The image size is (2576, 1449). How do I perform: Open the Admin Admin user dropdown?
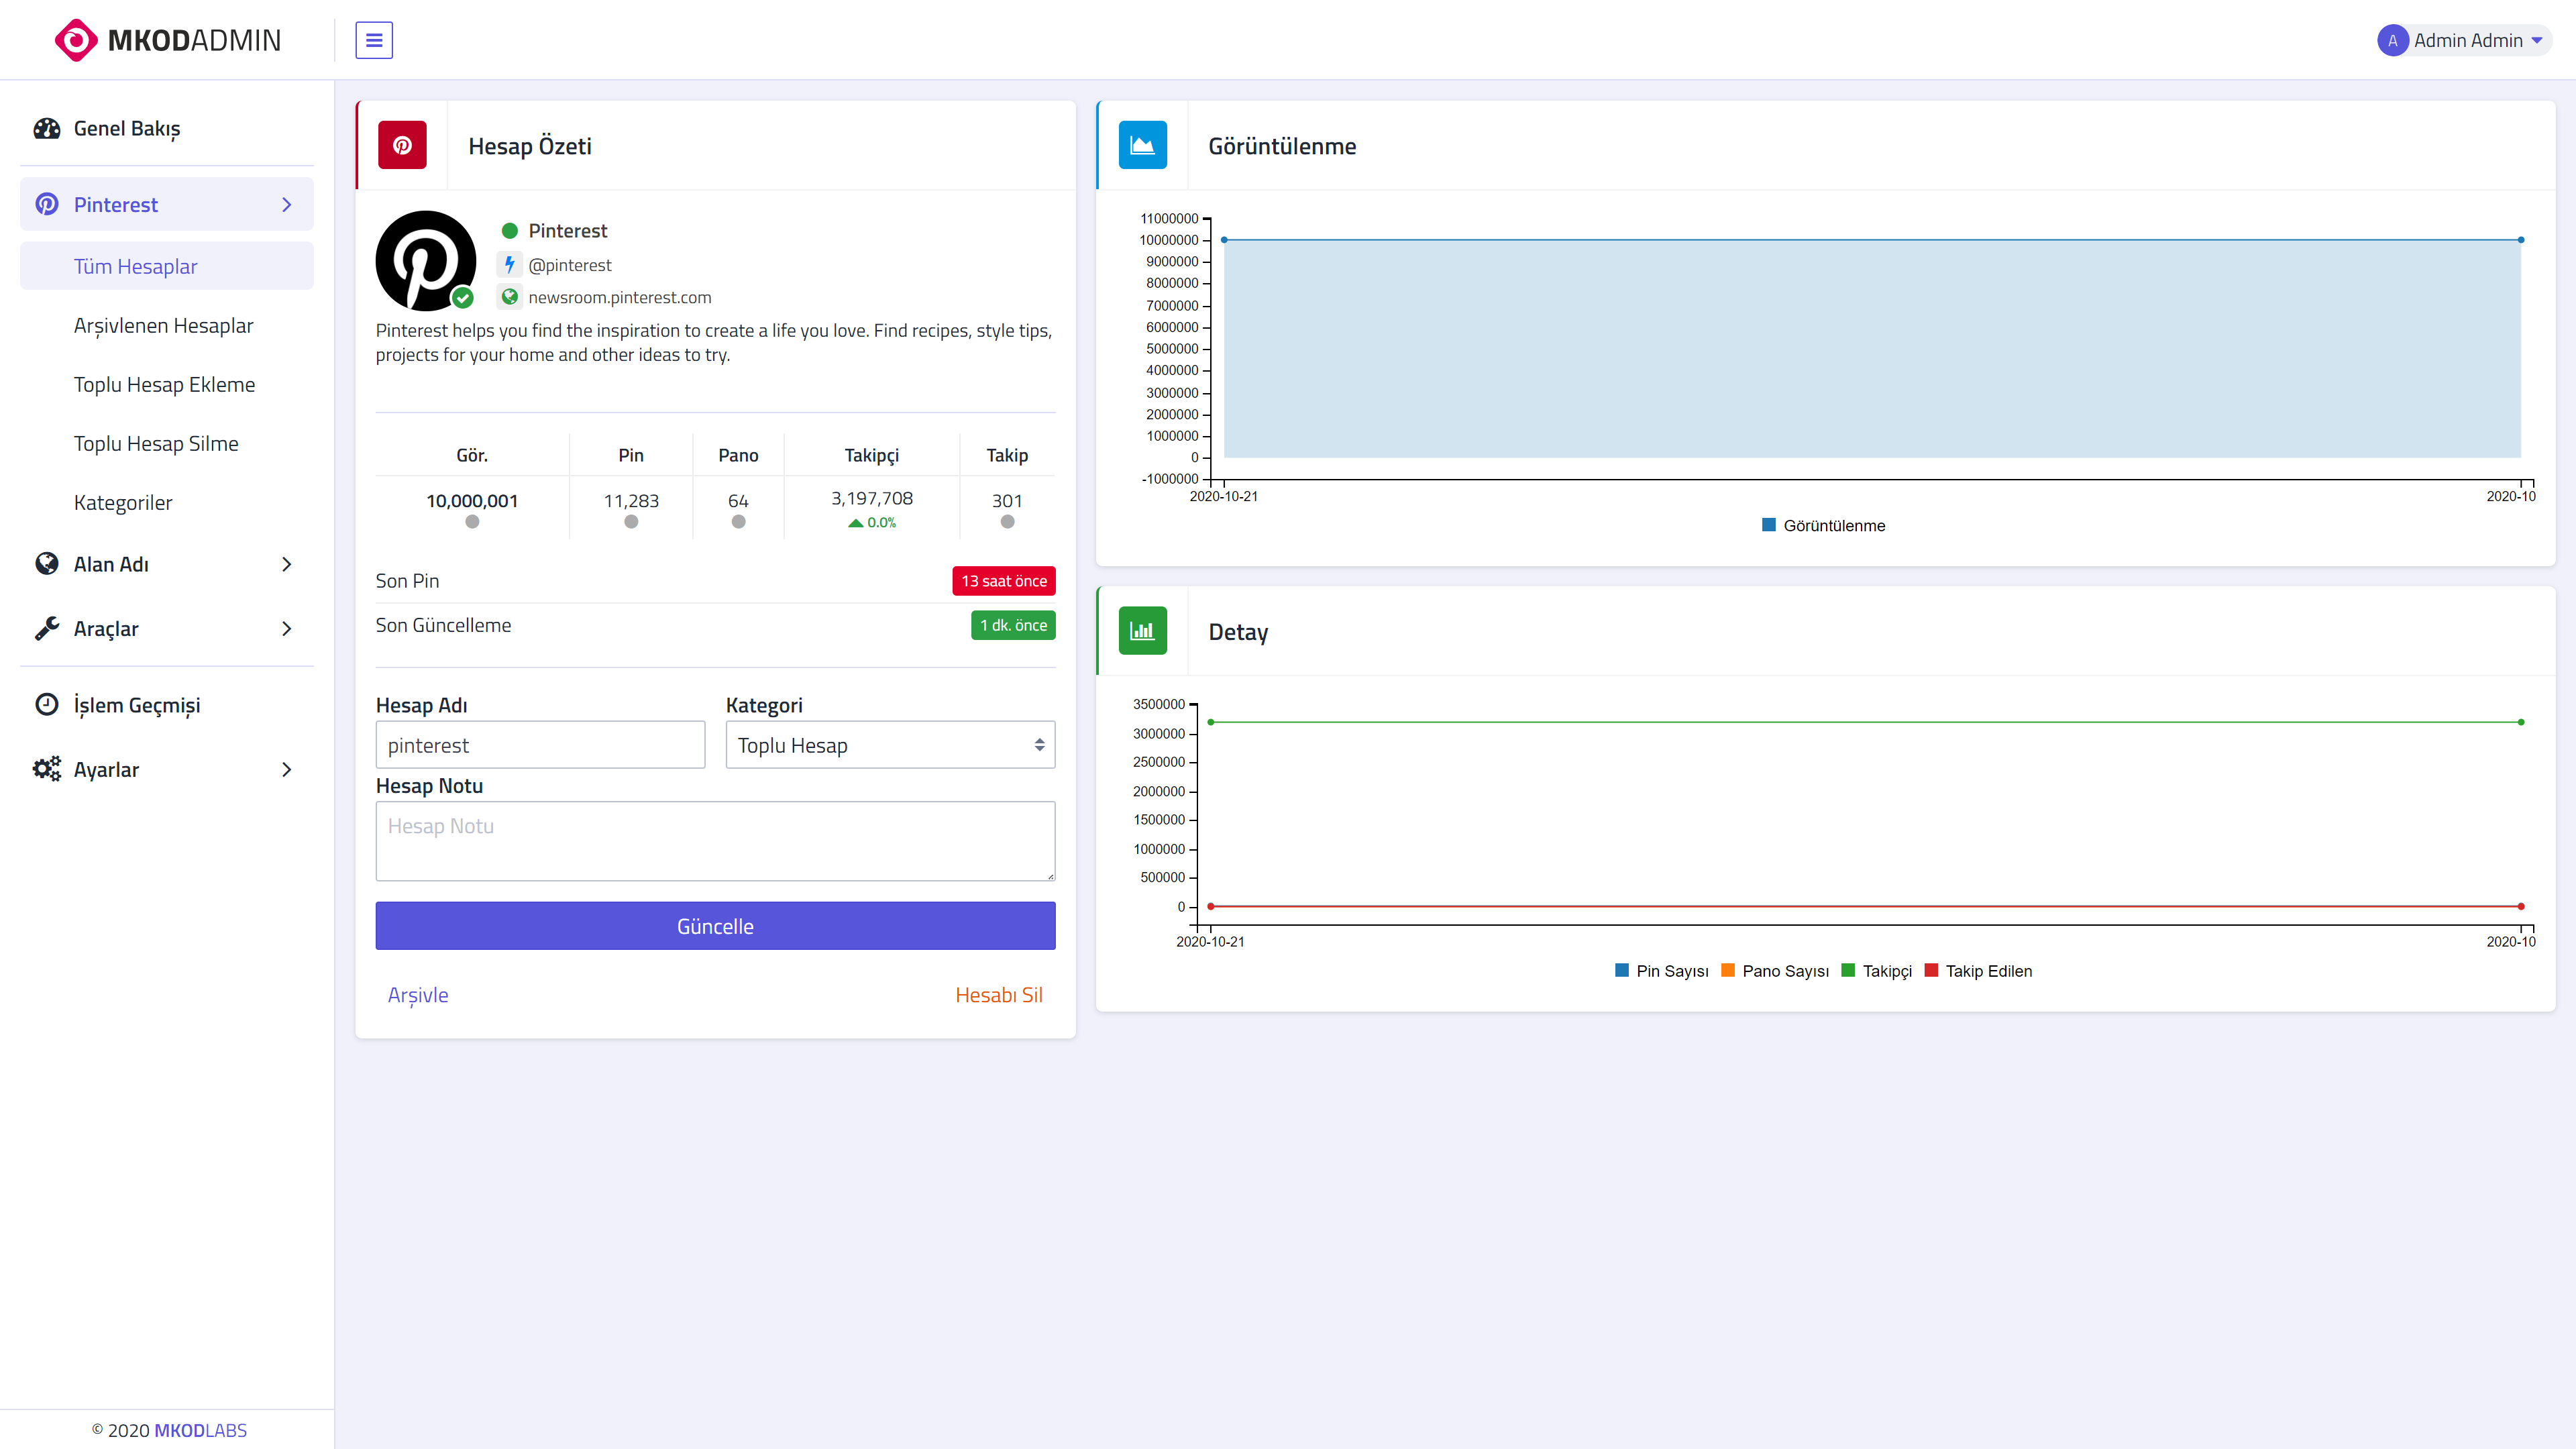2464,40
